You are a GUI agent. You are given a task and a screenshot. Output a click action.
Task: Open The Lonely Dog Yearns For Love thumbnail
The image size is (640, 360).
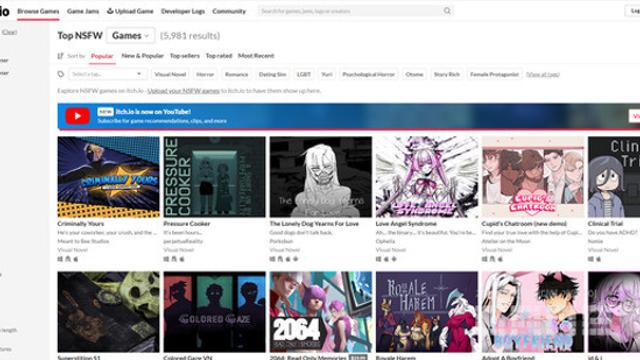point(320,177)
